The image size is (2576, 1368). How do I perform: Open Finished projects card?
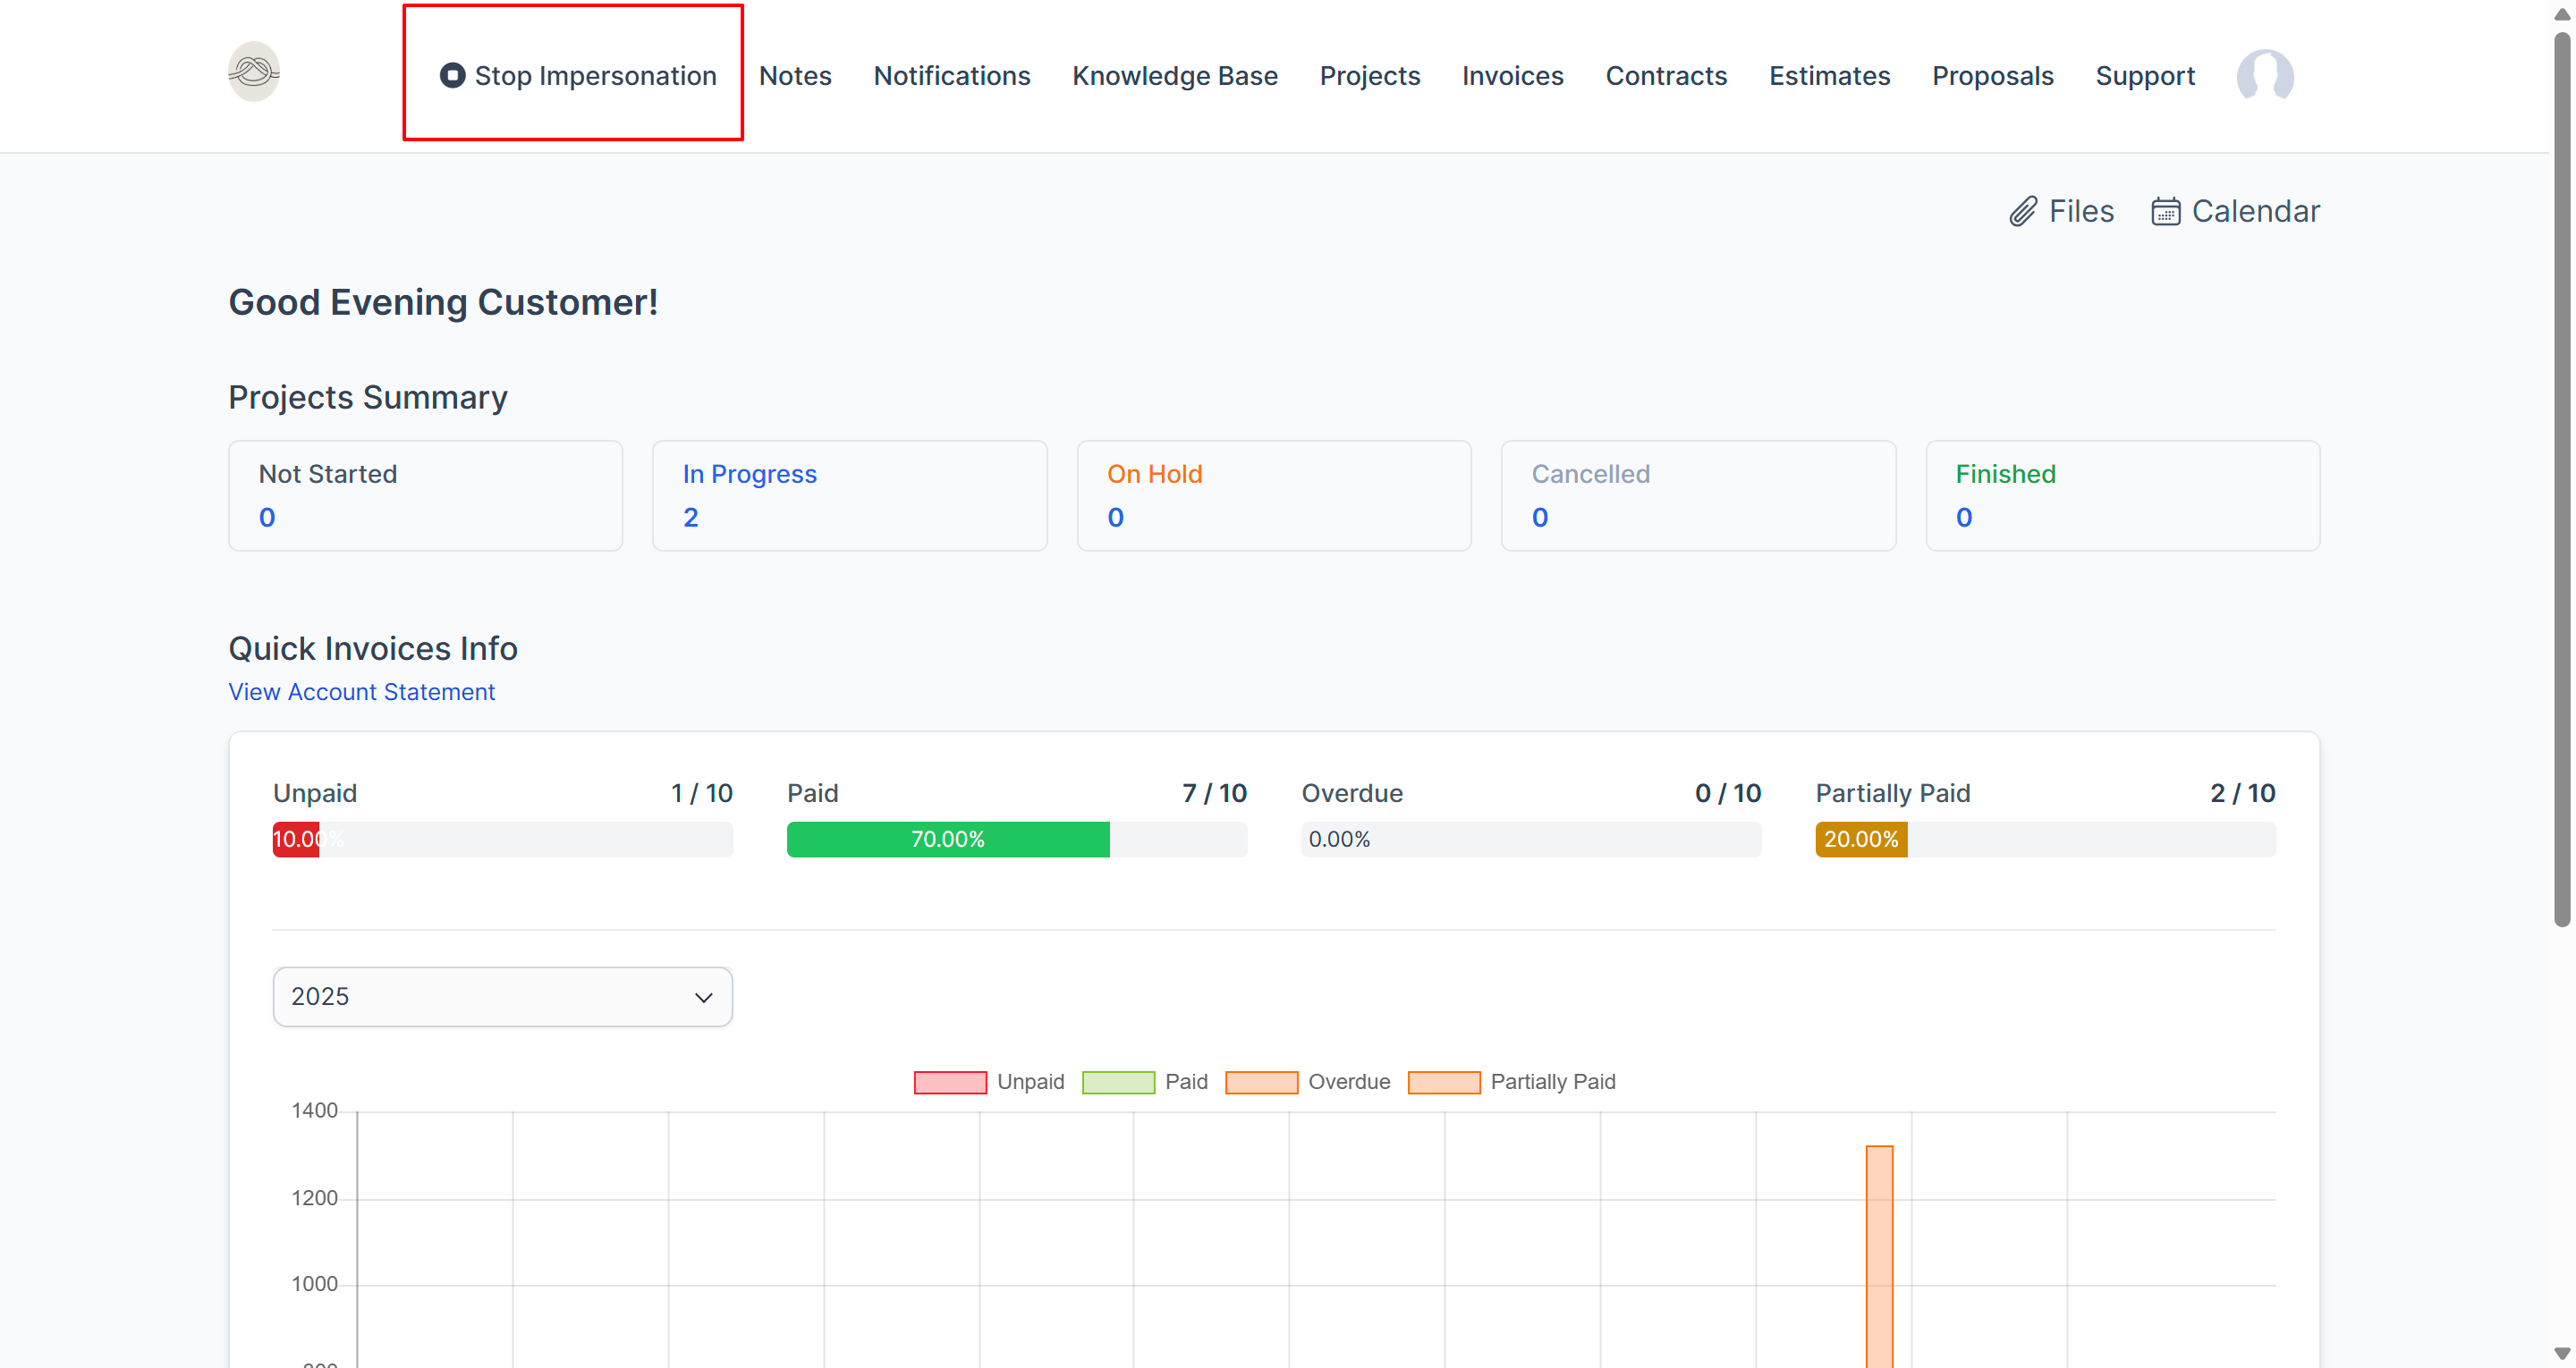(2122, 495)
